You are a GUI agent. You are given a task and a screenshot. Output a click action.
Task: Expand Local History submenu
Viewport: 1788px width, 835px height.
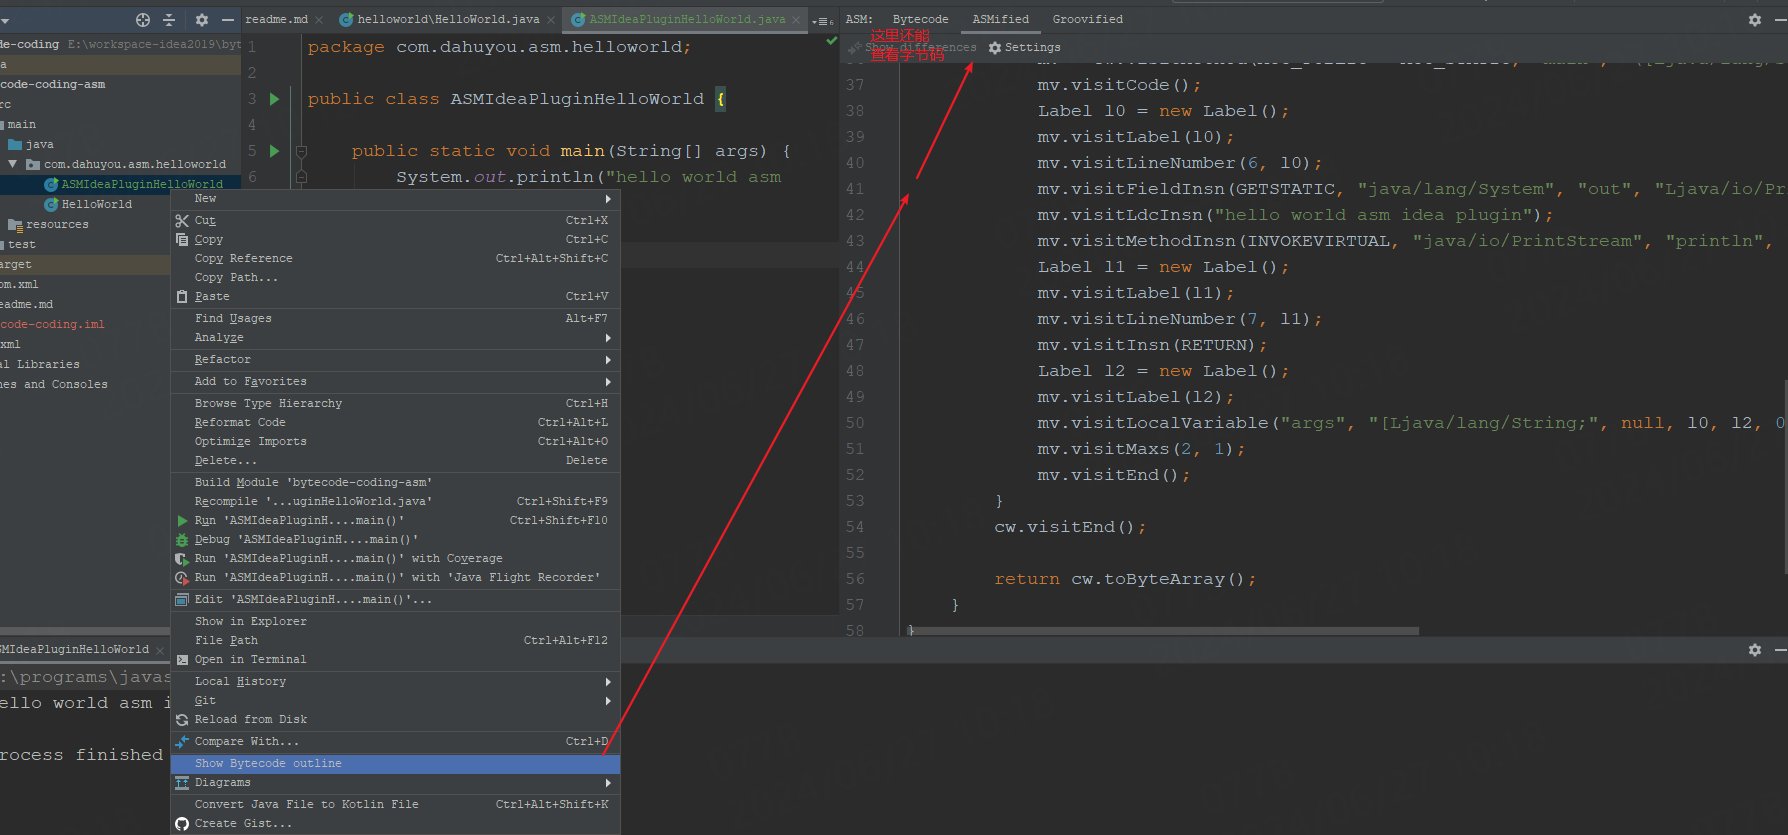point(395,681)
